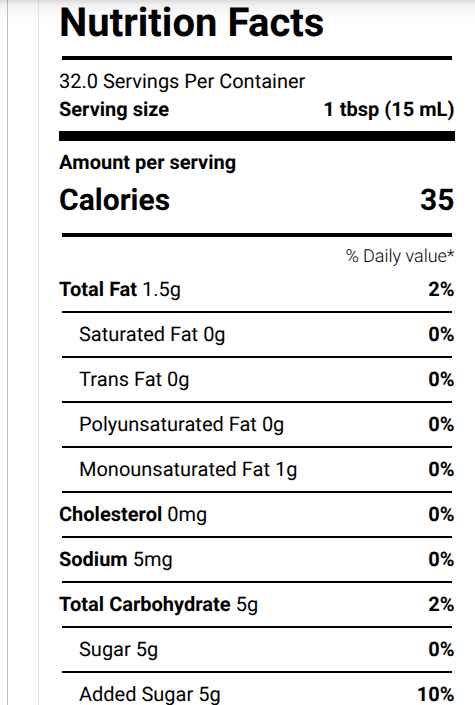Click the 10% daily value for Added Sugar

coord(436,694)
